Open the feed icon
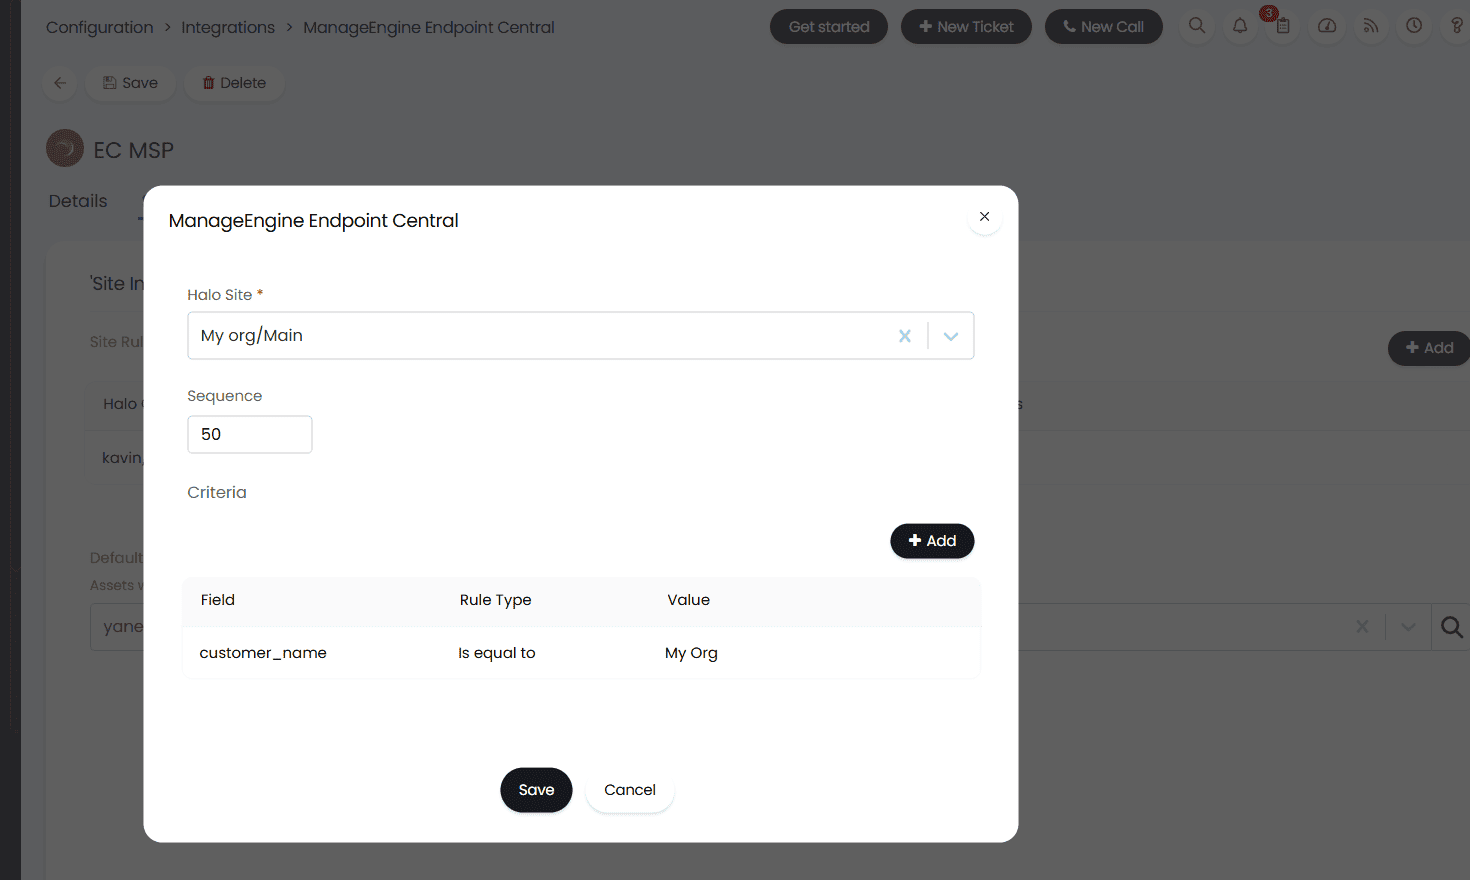This screenshot has height=880, width=1470. [1371, 26]
